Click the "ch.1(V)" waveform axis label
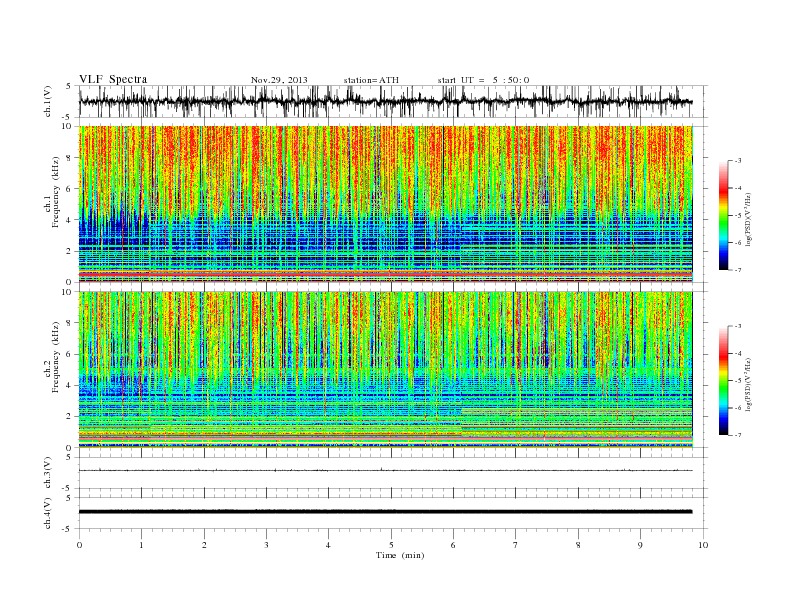Image resolution: width=792 pixels, height=612 pixels. click(48, 101)
